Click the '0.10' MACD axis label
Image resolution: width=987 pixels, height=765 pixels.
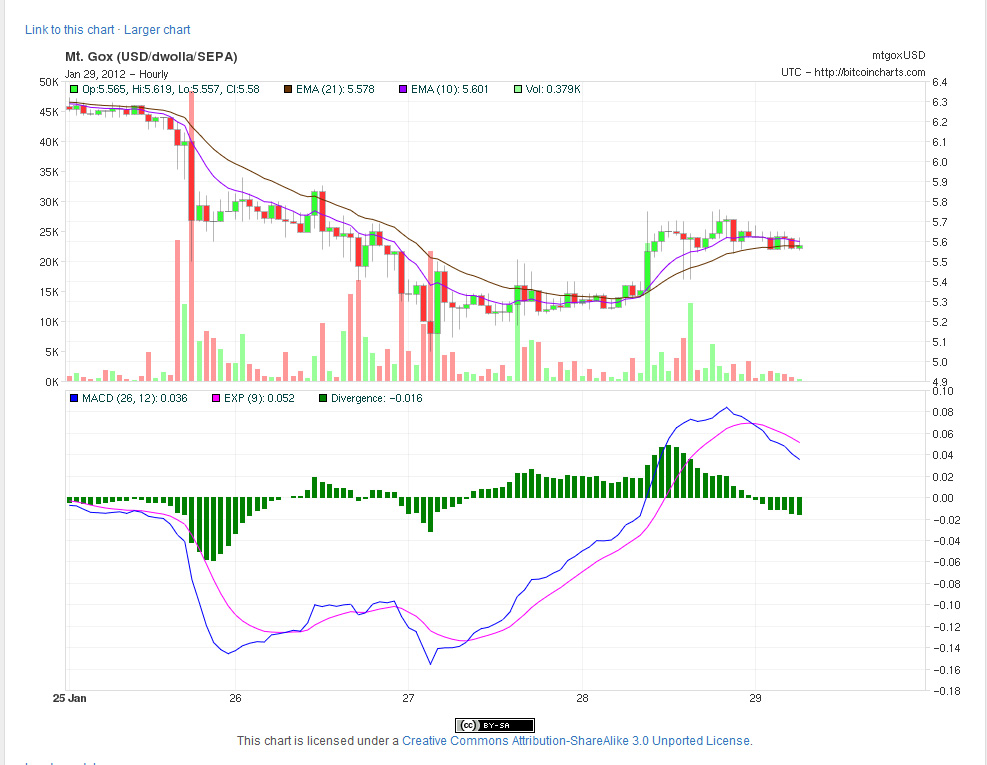pyautogui.click(x=943, y=390)
